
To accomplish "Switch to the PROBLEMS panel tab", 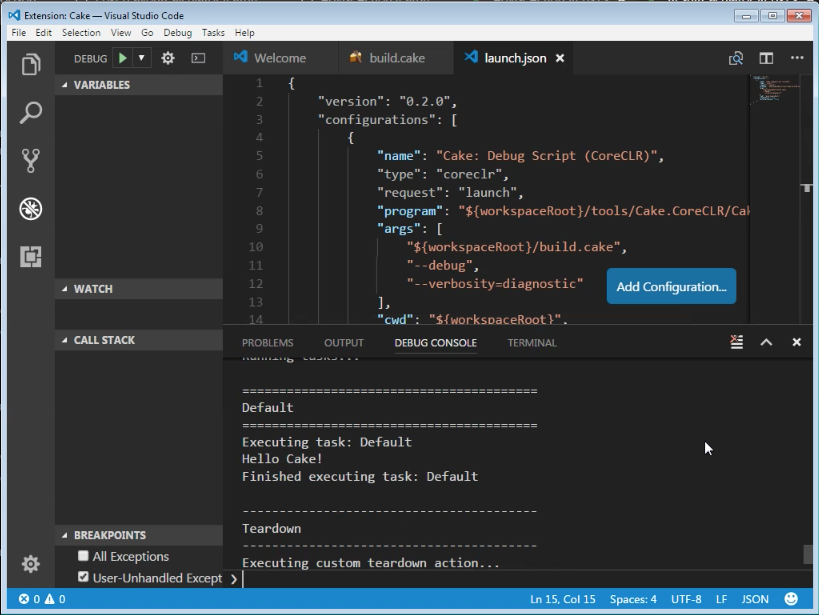I will tap(267, 343).
